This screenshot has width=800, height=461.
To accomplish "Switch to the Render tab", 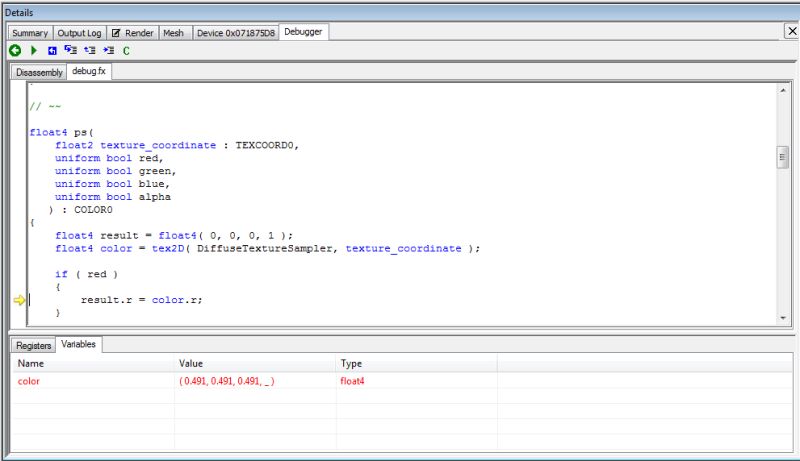I will click(133, 33).
